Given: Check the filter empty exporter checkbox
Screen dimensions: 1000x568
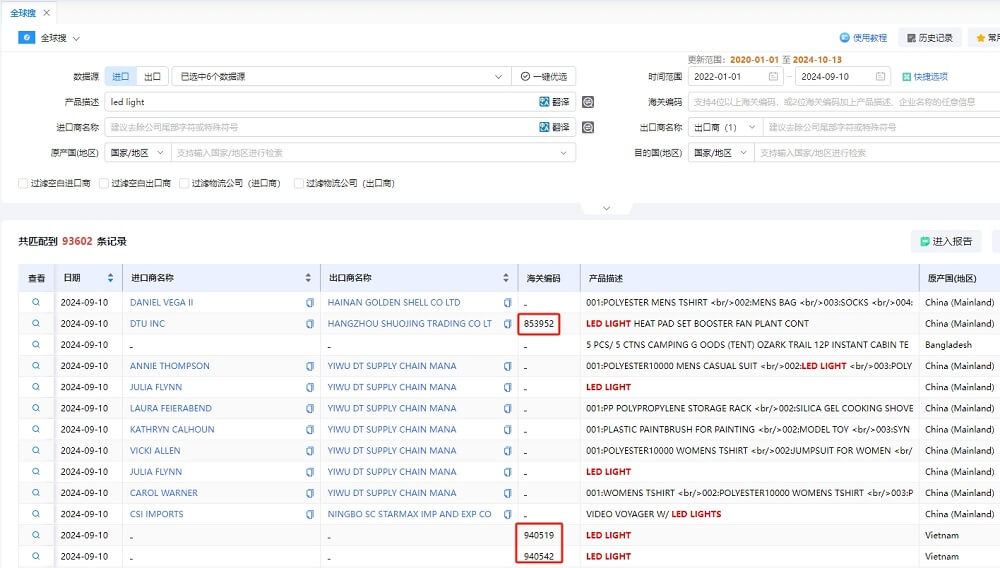Looking at the screenshot, I should (103, 184).
